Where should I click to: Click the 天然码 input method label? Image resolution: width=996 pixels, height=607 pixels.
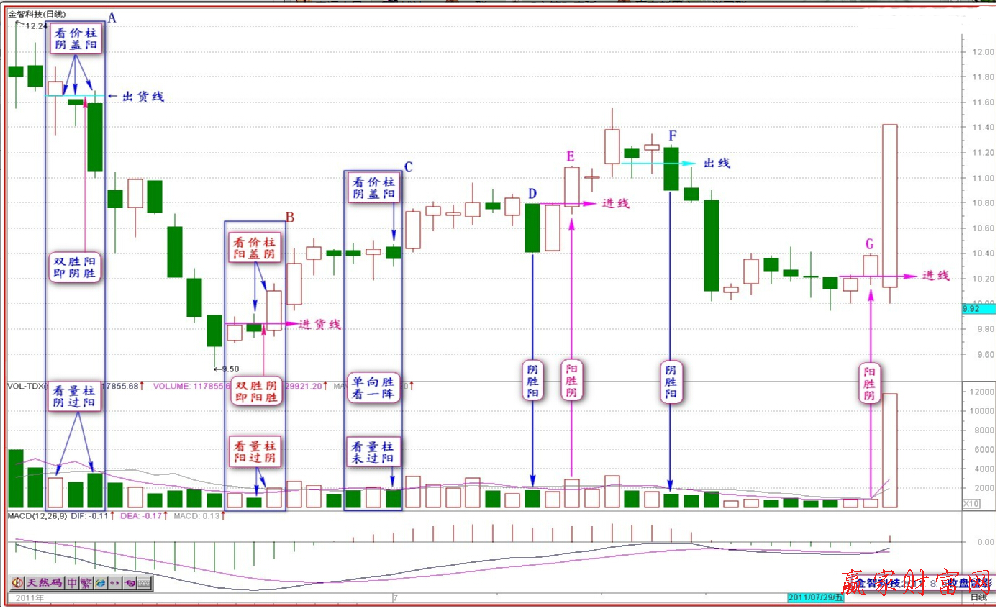pos(44,582)
